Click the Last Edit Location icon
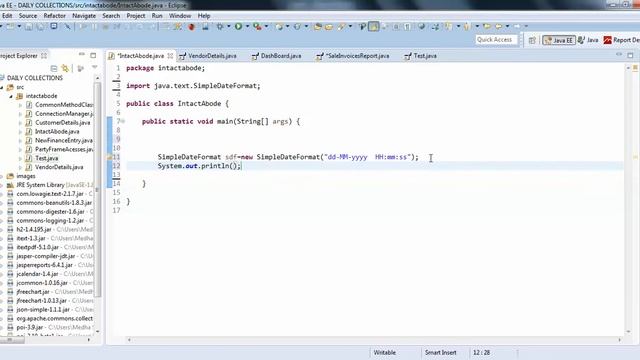This screenshot has height=360, width=640. click(x=487, y=27)
